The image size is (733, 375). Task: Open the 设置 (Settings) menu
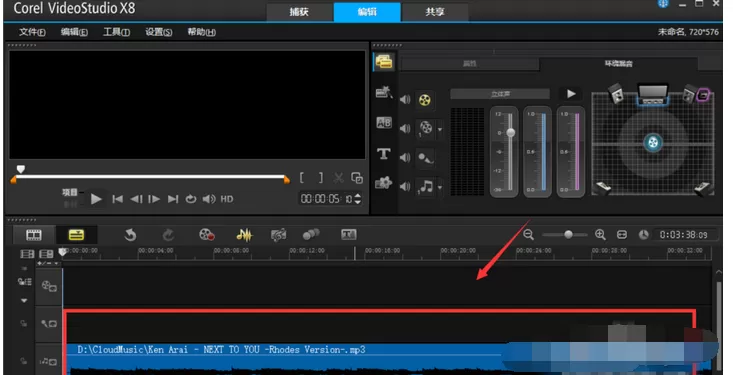click(158, 32)
